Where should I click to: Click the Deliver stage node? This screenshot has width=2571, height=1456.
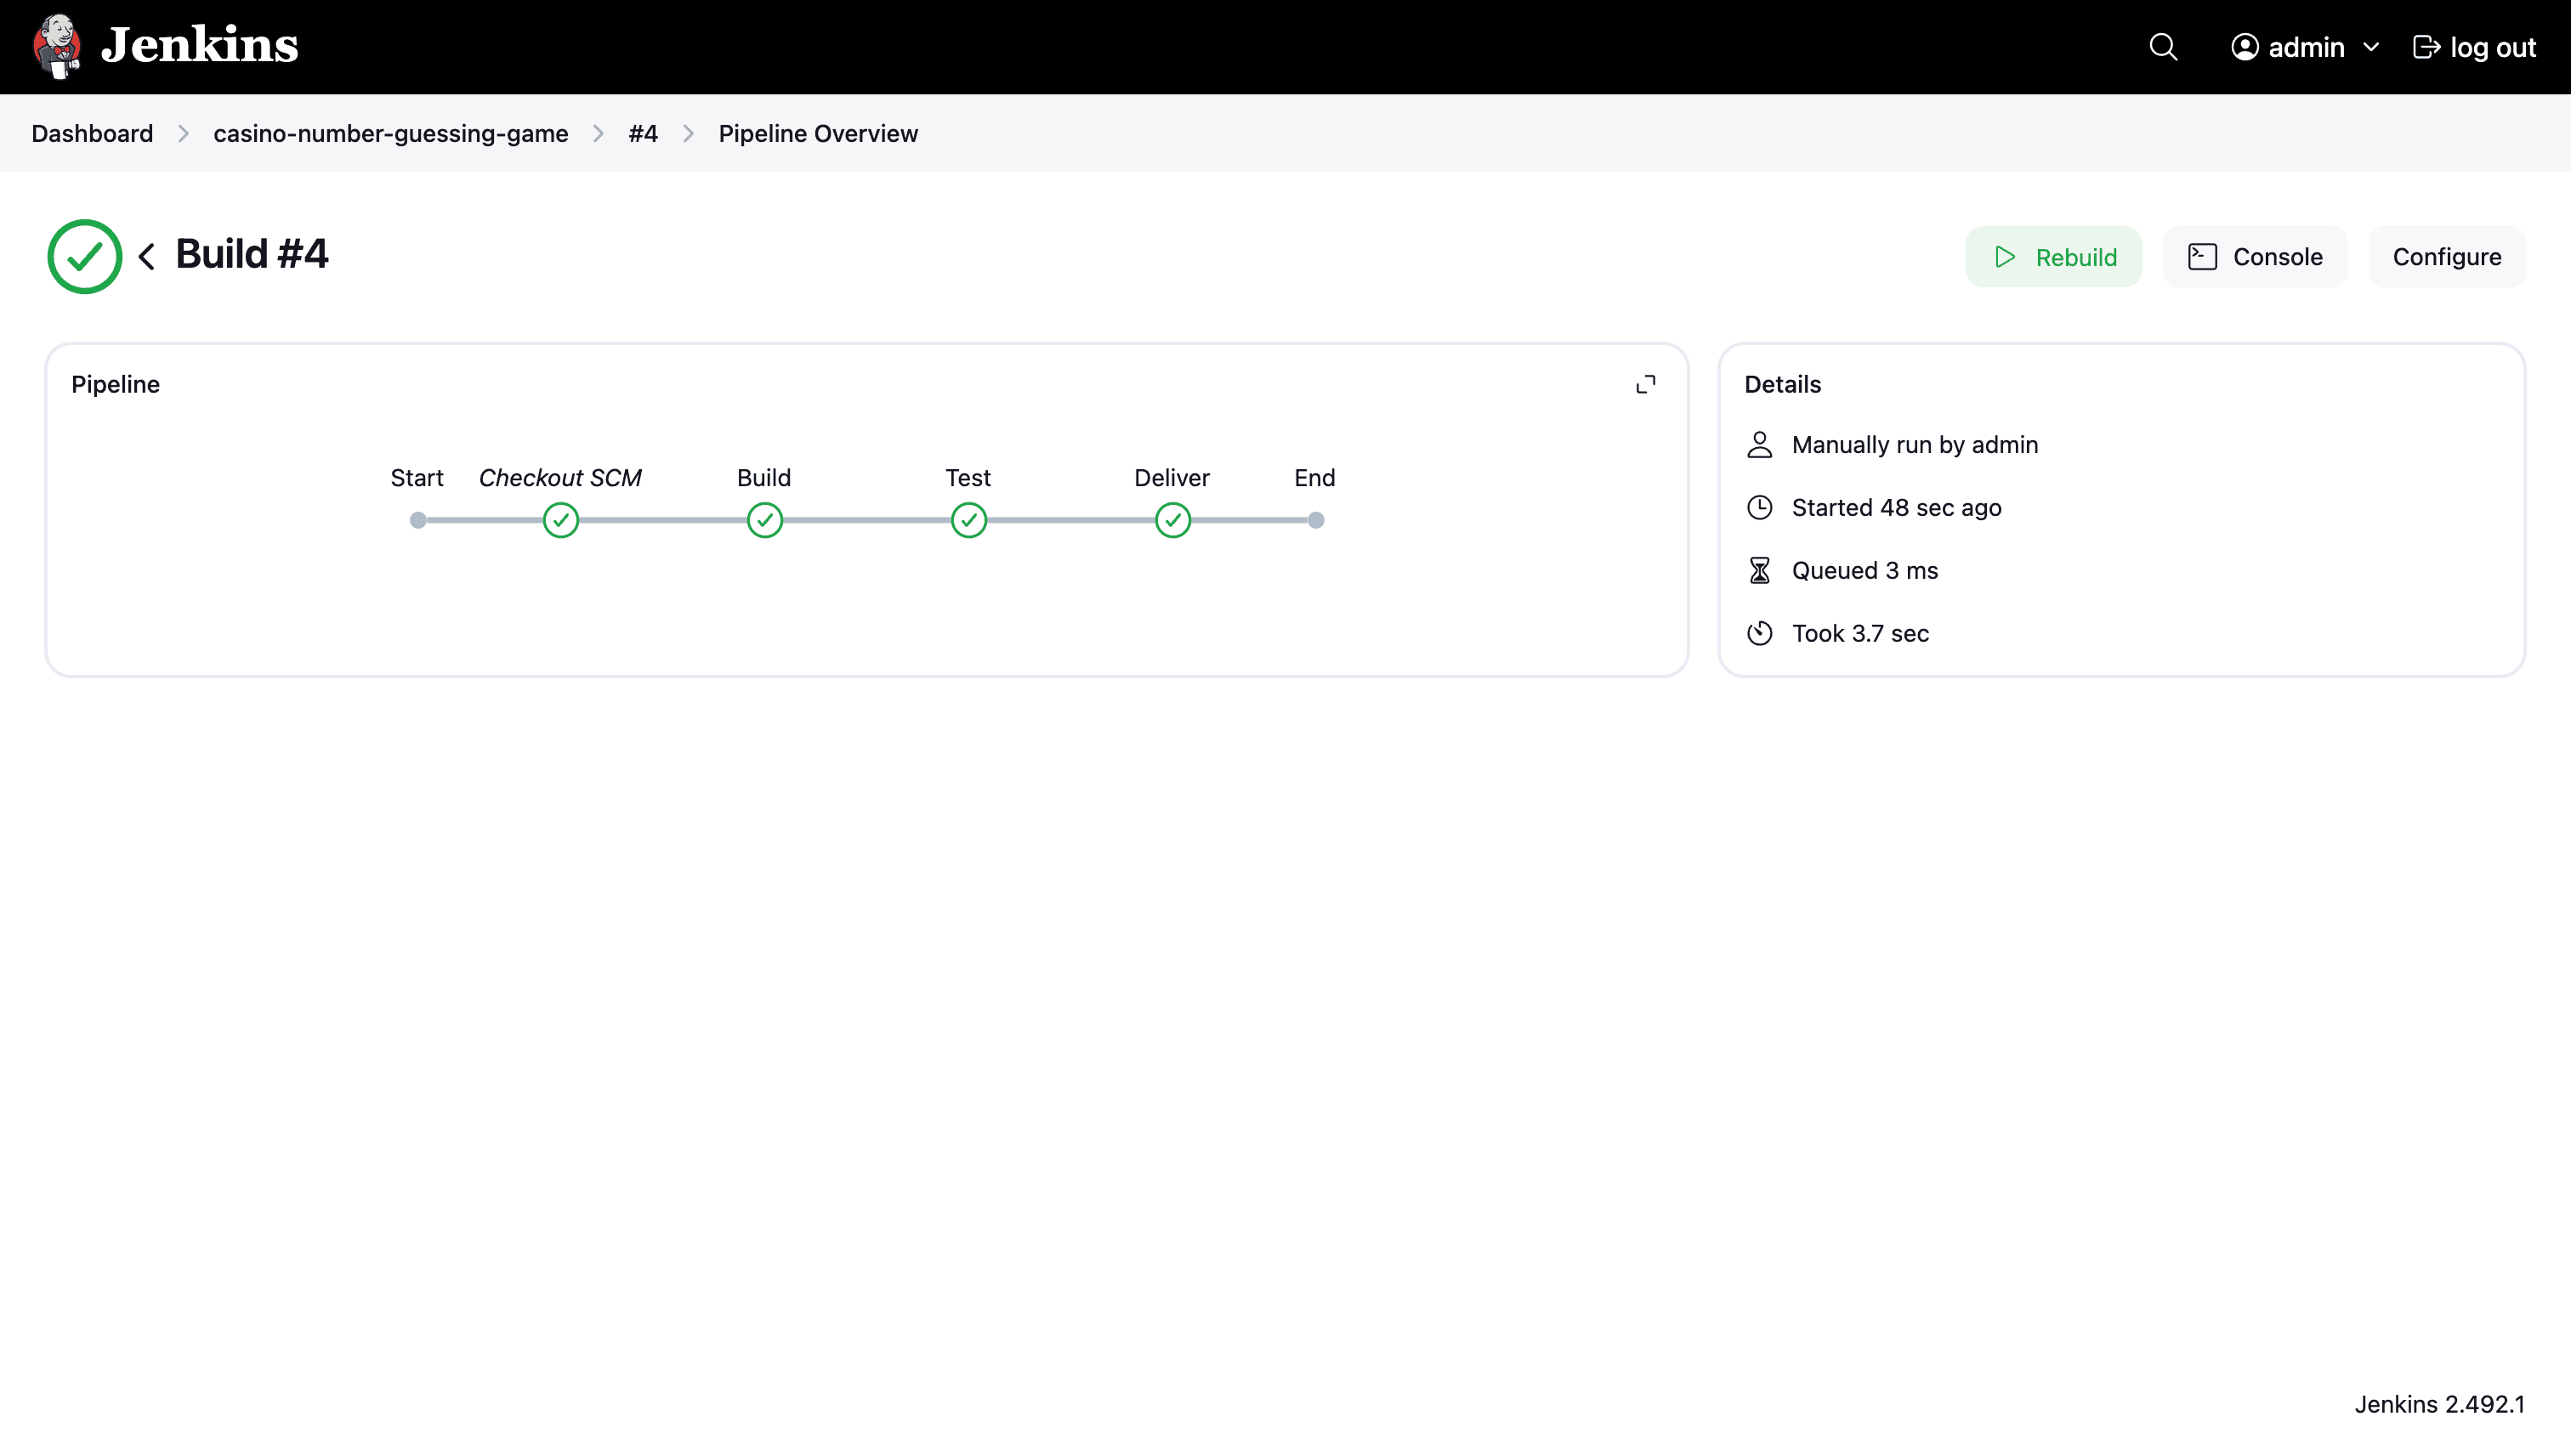pyautogui.click(x=1172, y=518)
